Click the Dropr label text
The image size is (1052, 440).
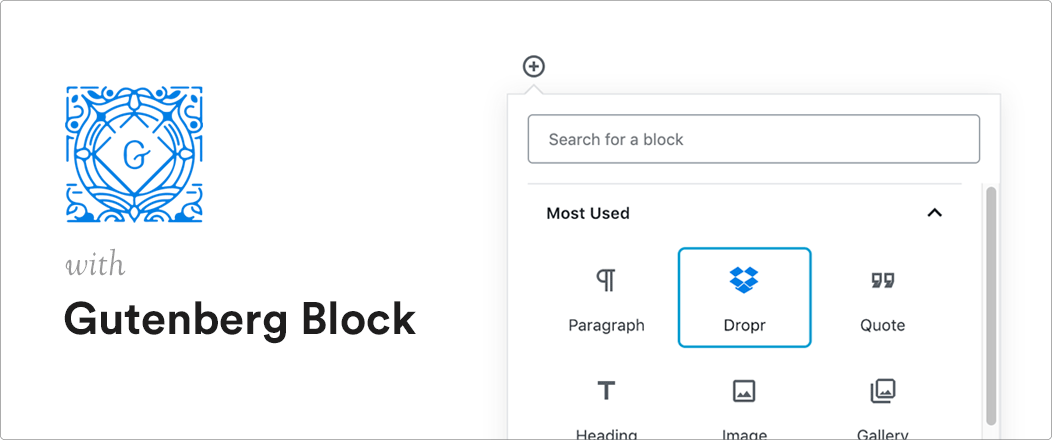point(744,325)
